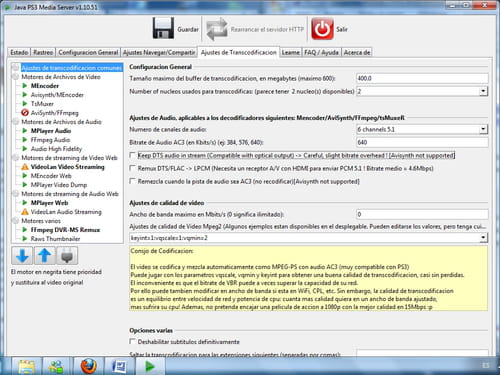
Task: Click green arrow icon next to FFmpeg Audio
Action: [x=25, y=140]
